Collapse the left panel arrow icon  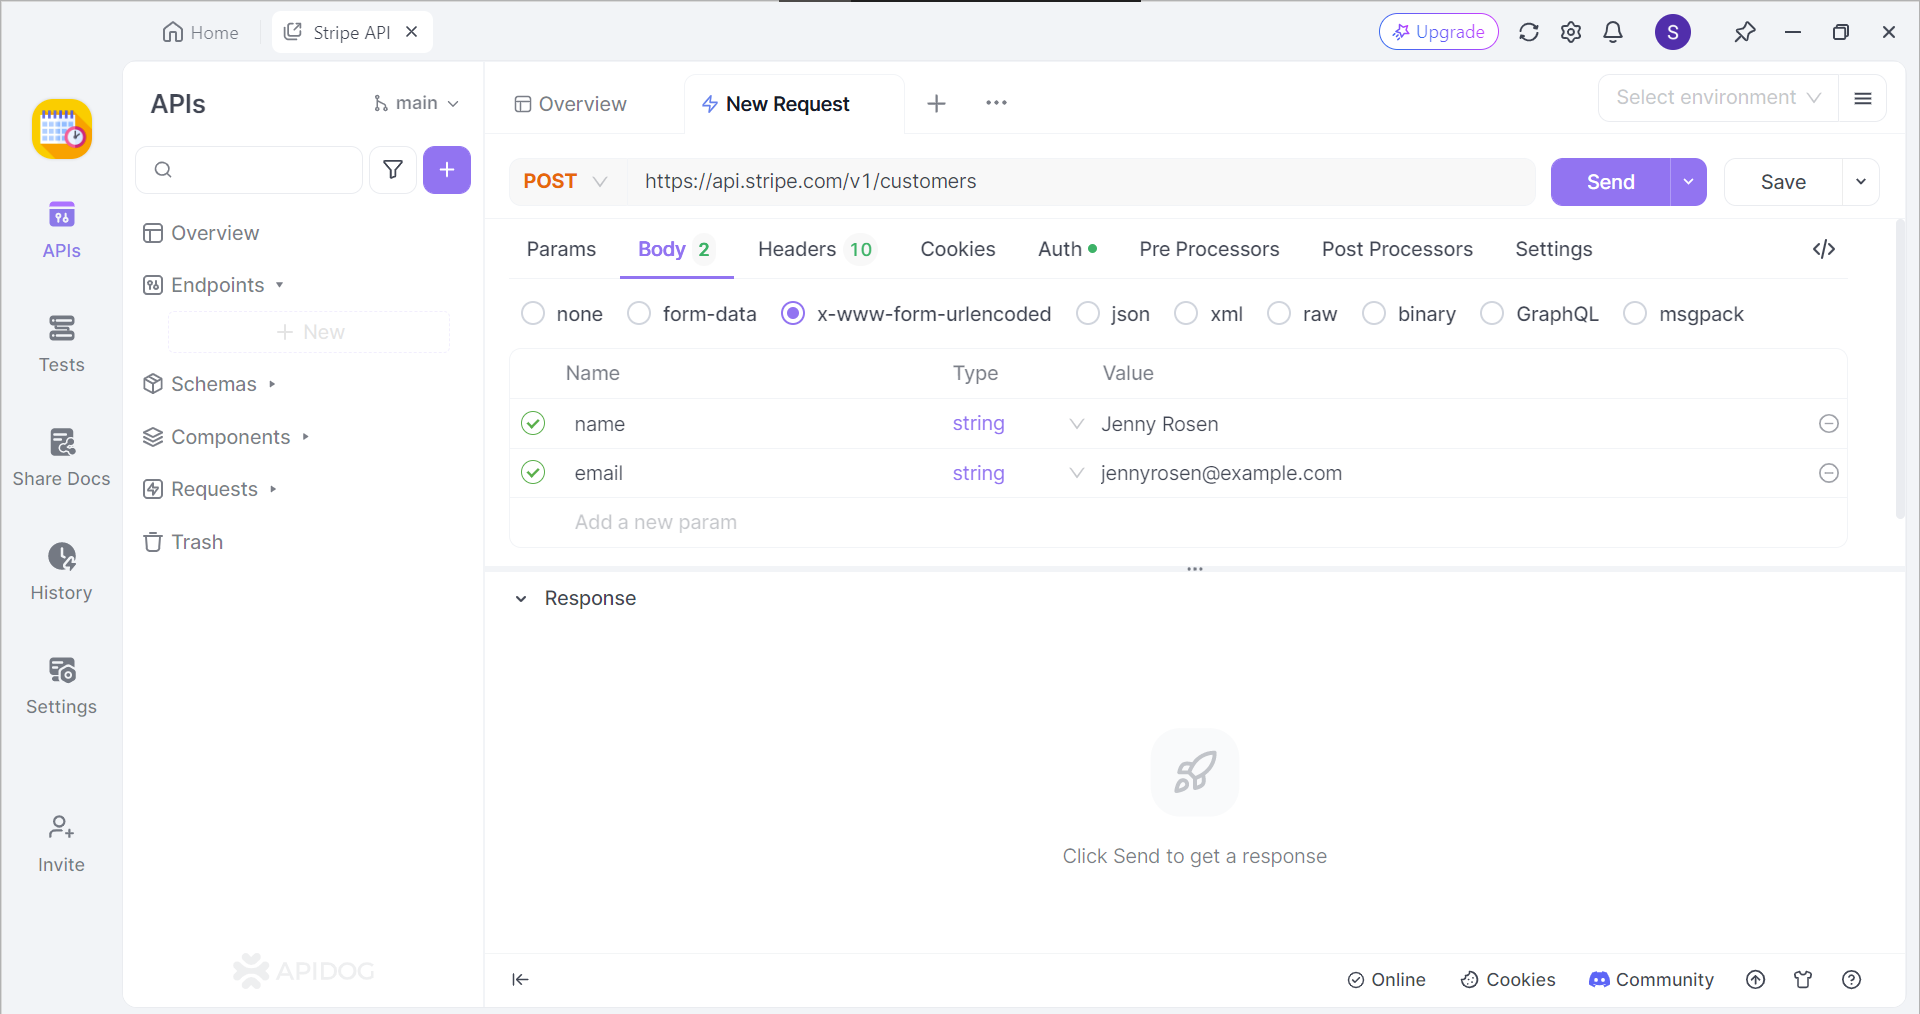520,980
